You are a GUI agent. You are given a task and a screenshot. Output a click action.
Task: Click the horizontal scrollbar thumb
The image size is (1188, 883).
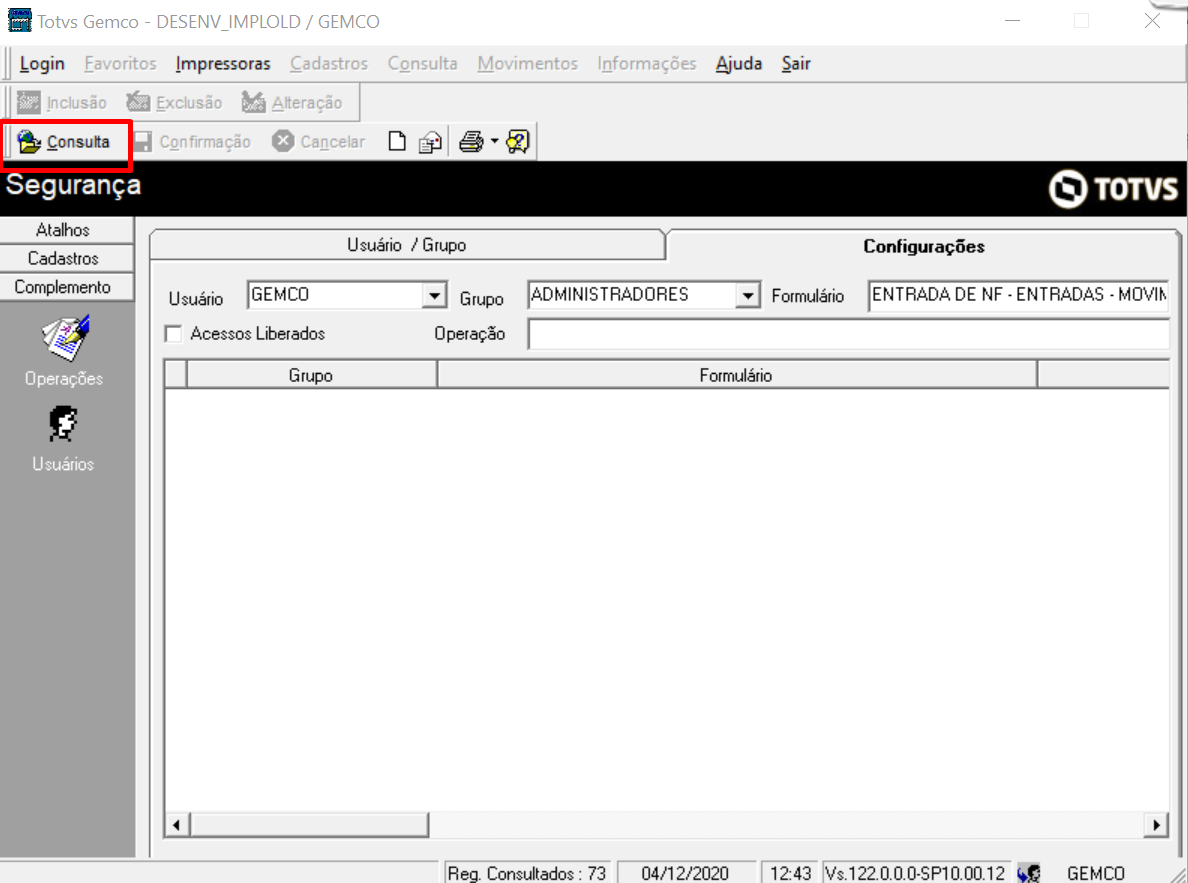309,825
